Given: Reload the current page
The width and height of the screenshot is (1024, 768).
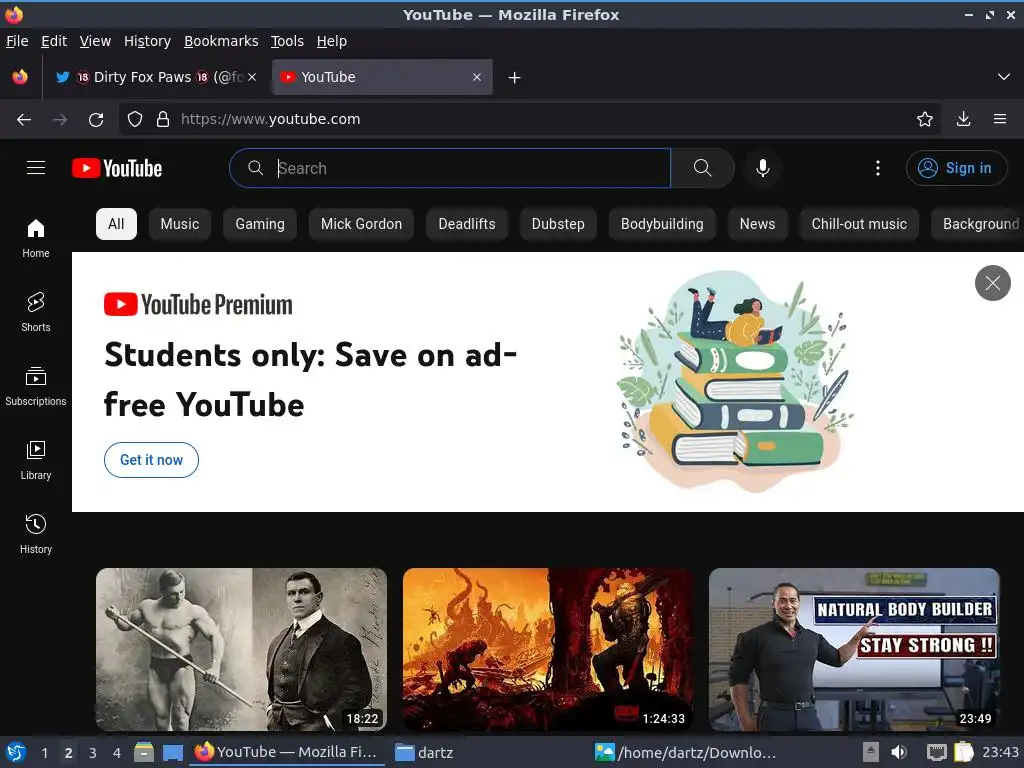Looking at the screenshot, I should tap(96, 119).
